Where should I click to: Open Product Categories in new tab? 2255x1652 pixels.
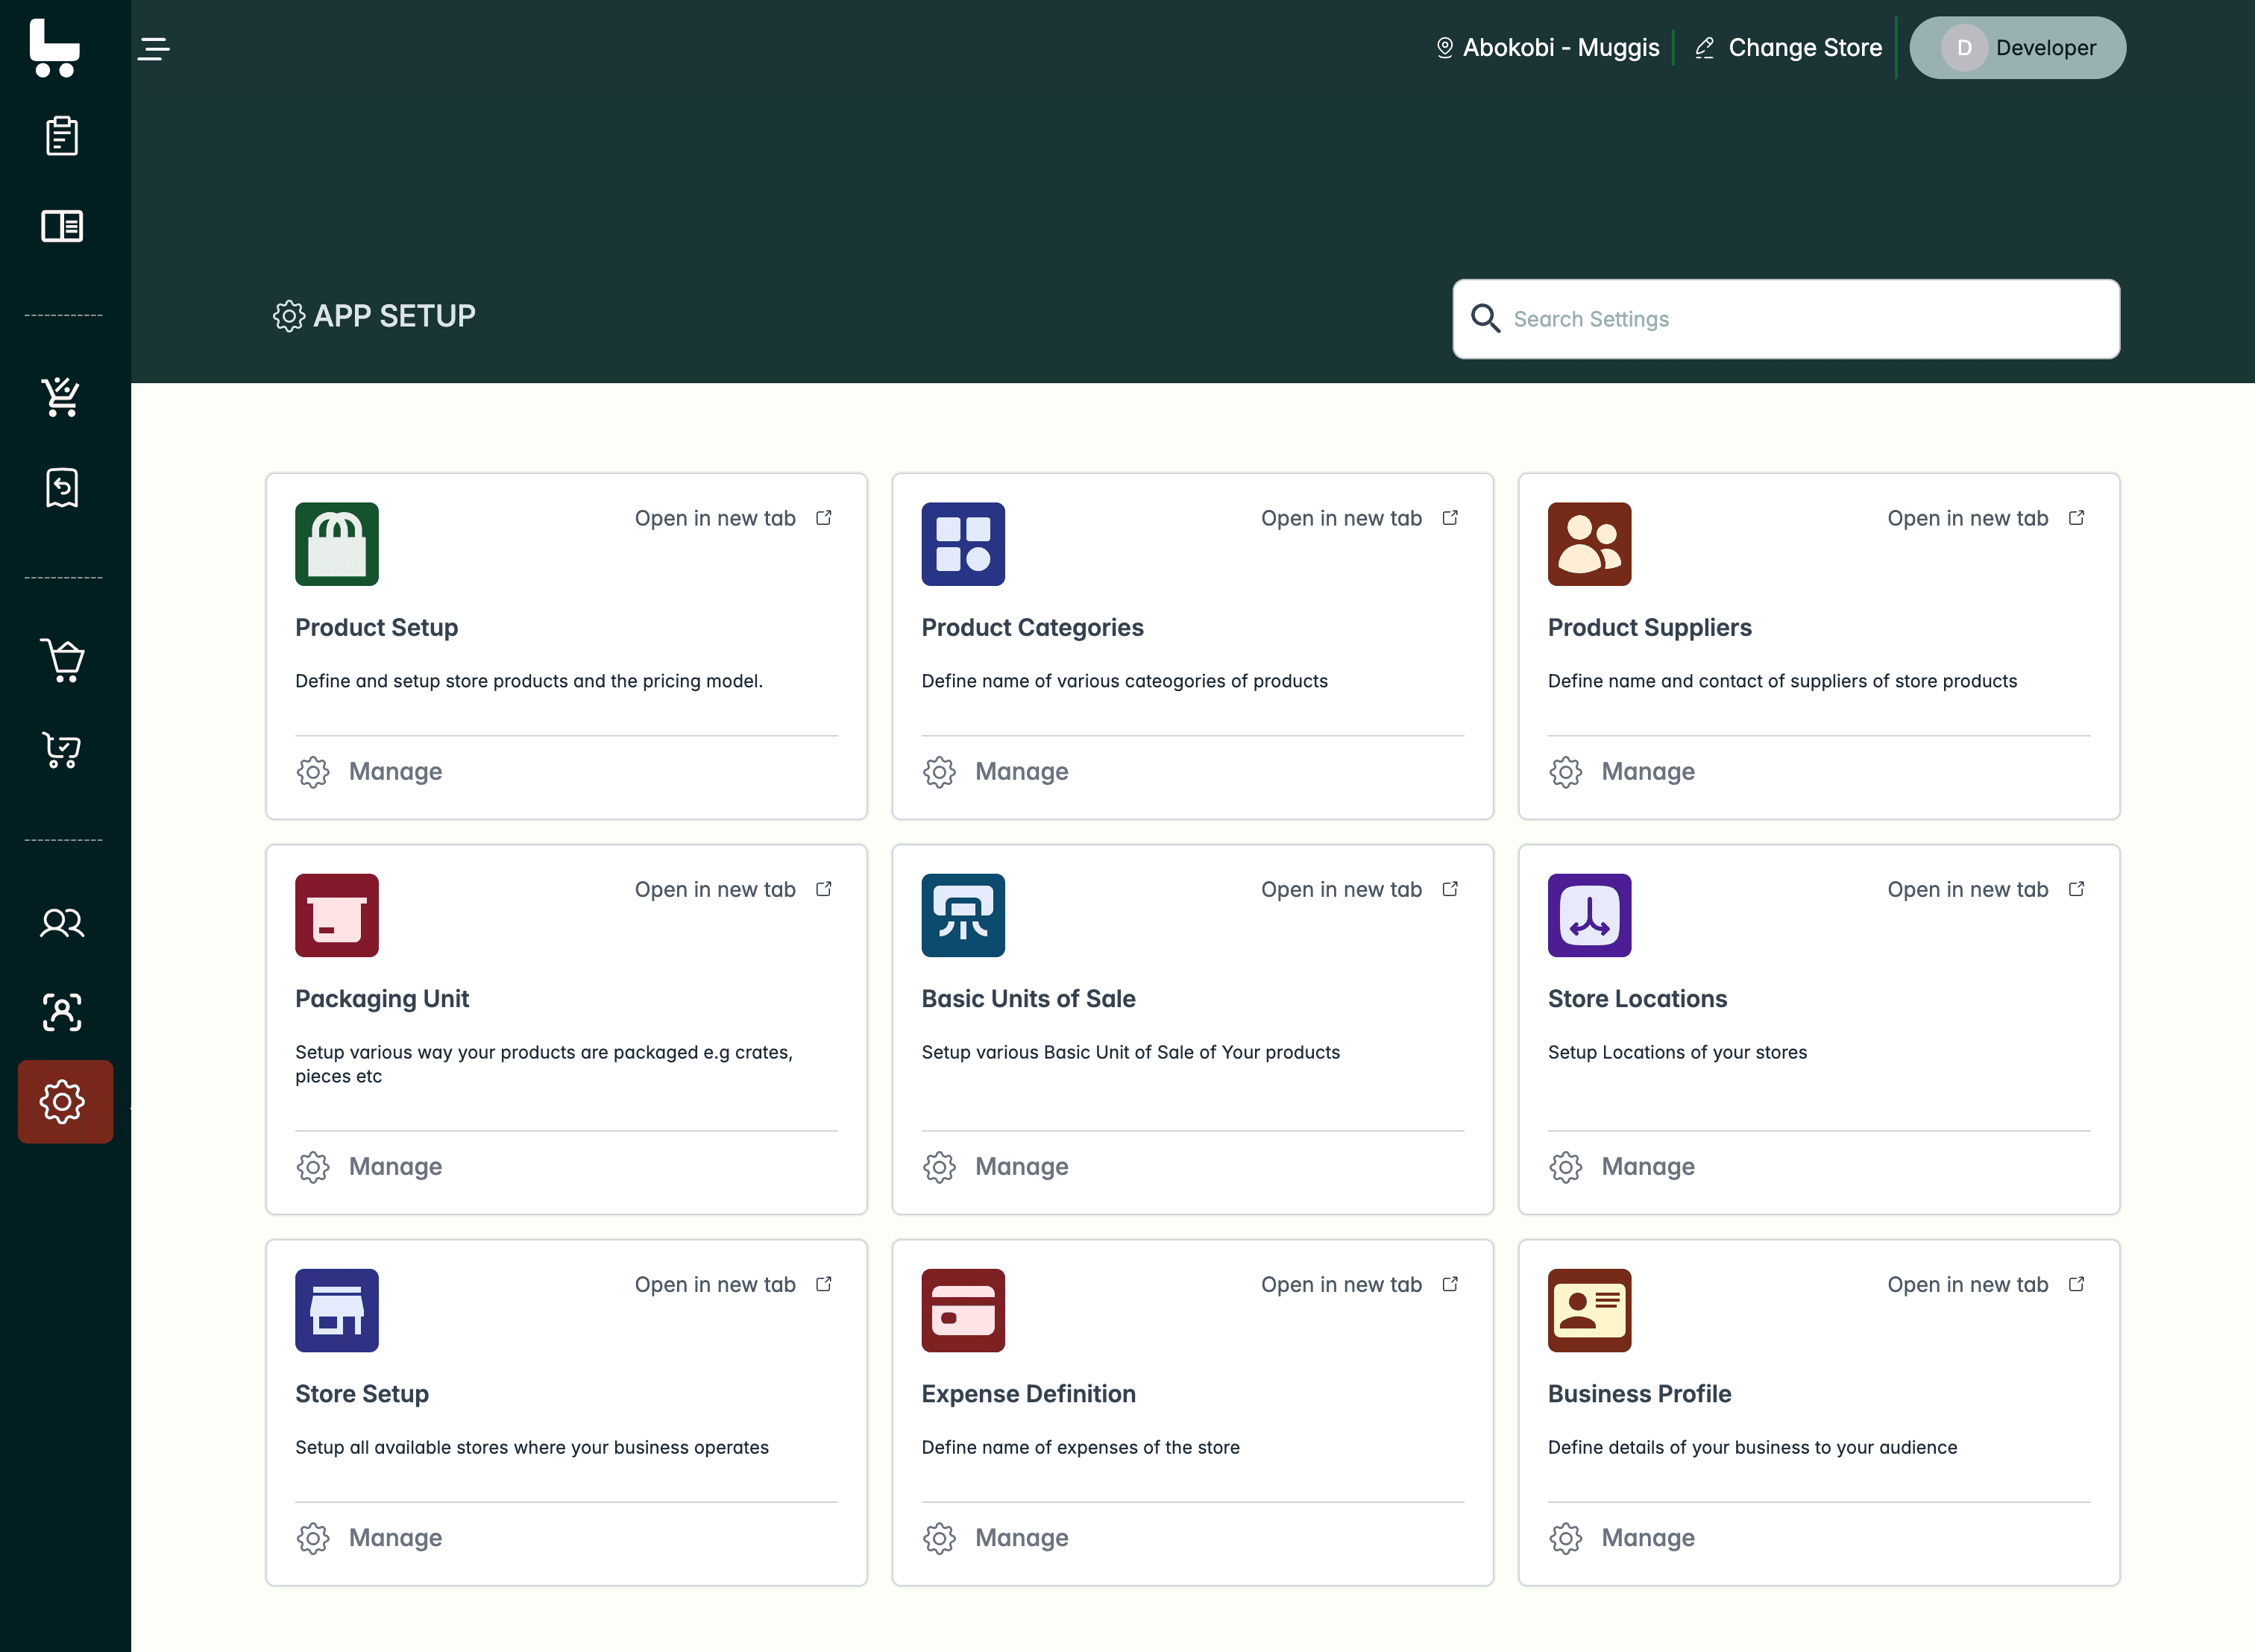(1359, 518)
